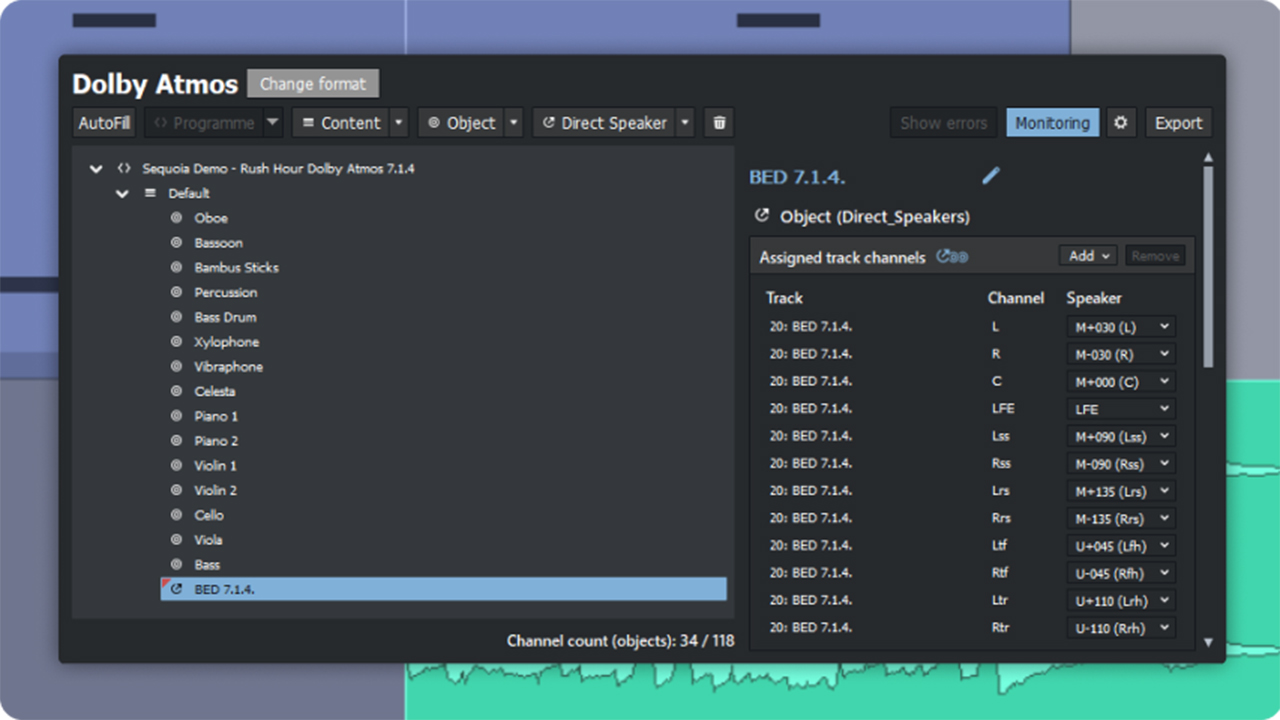Click object icon next to Bass Drum
Viewport: 1280px width, 720px height.
[177, 317]
